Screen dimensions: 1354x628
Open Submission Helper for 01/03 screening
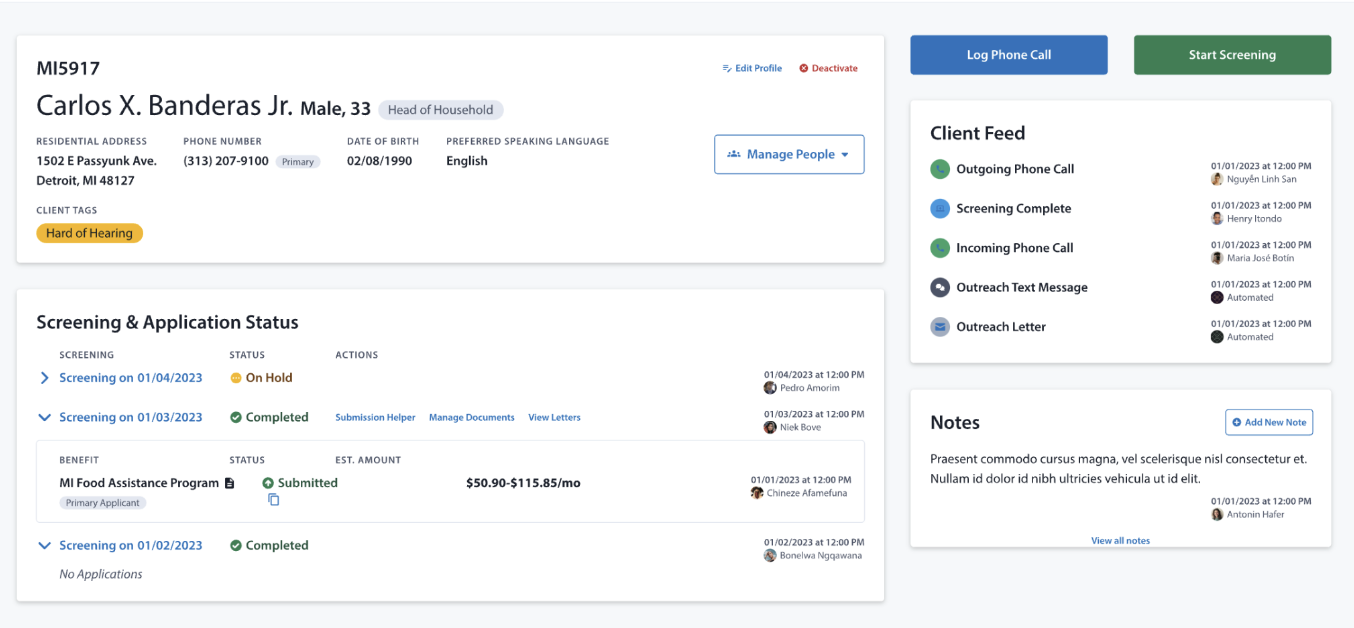[375, 418]
